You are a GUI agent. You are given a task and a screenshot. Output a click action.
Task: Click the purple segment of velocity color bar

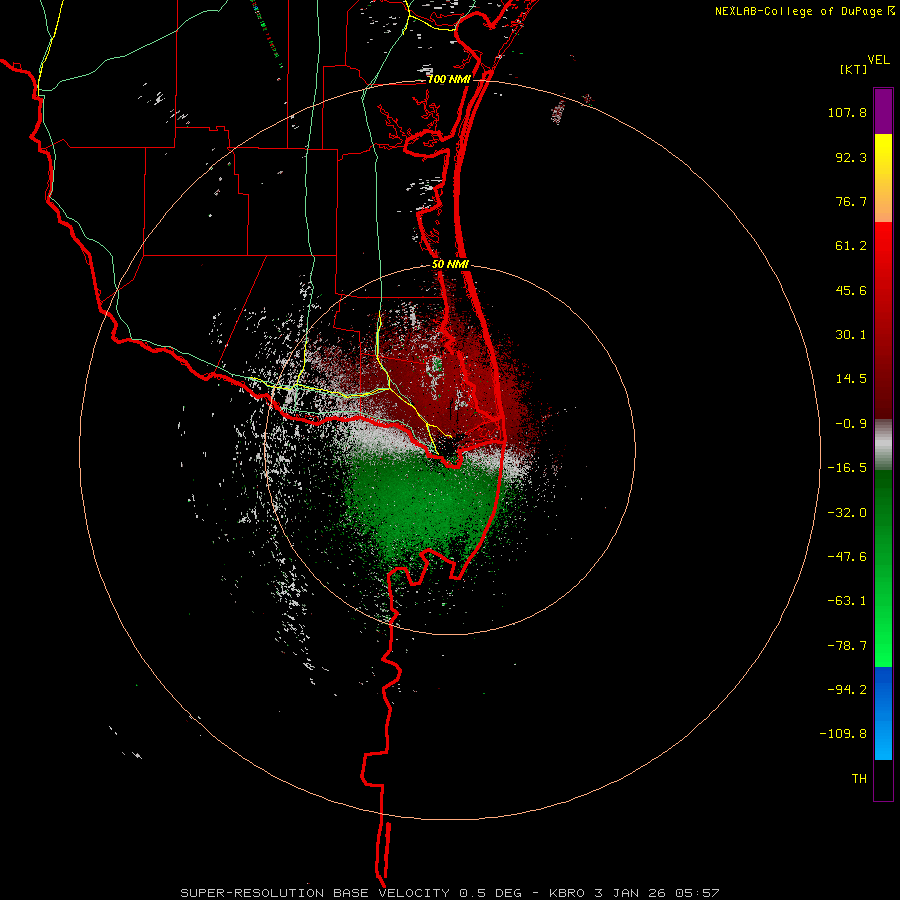(x=883, y=111)
